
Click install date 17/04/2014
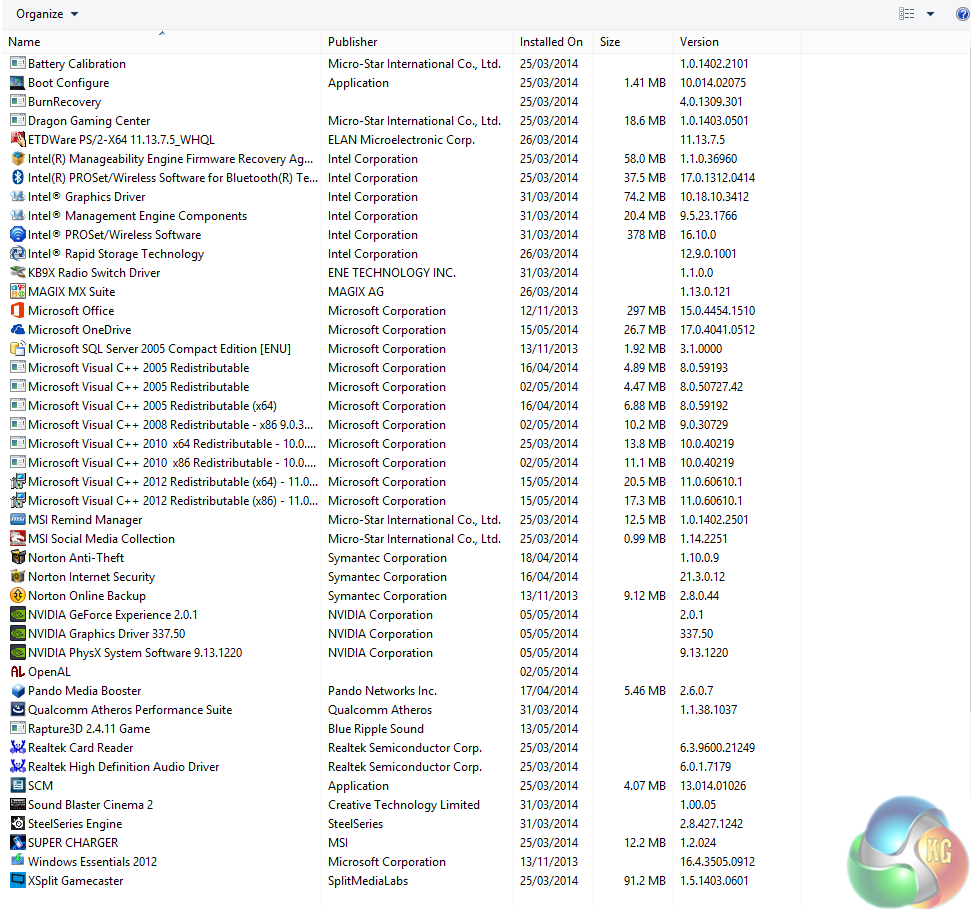coord(549,690)
